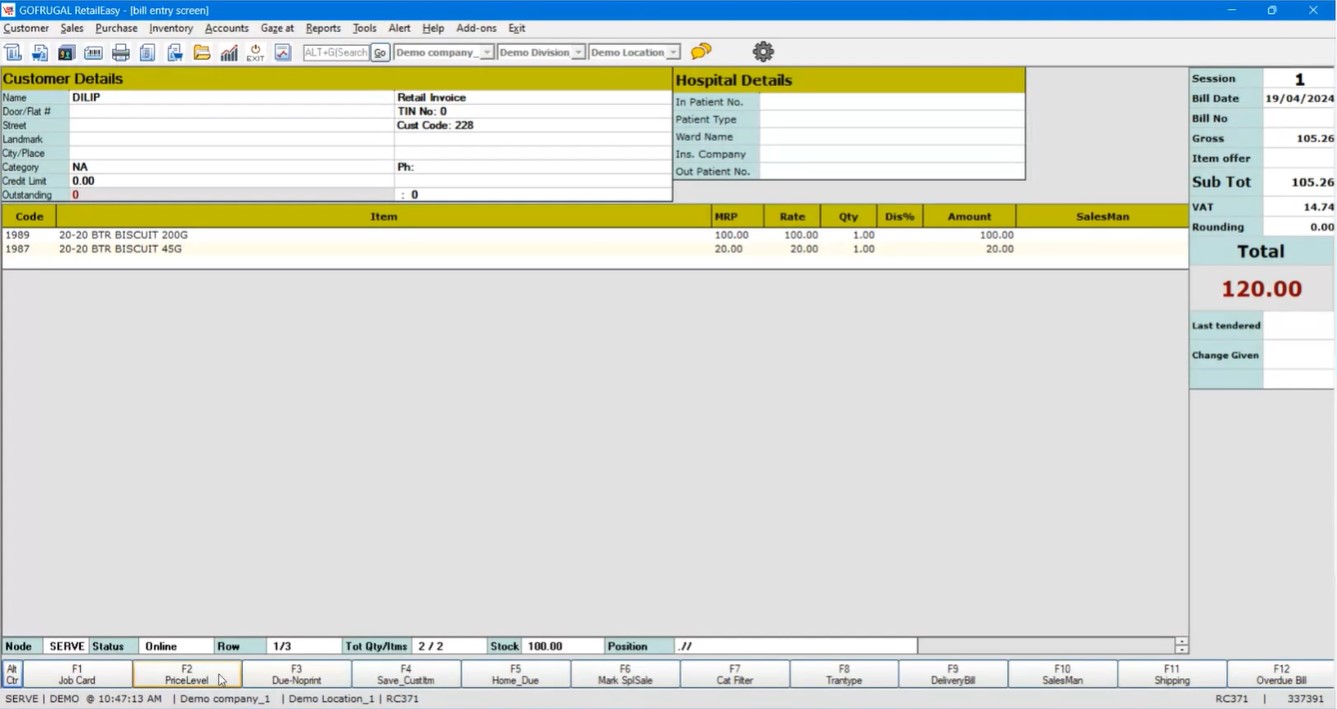Click the In Patient No. field
The height and width of the screenshot is (709, 1337).
click(x=892, y=102)
